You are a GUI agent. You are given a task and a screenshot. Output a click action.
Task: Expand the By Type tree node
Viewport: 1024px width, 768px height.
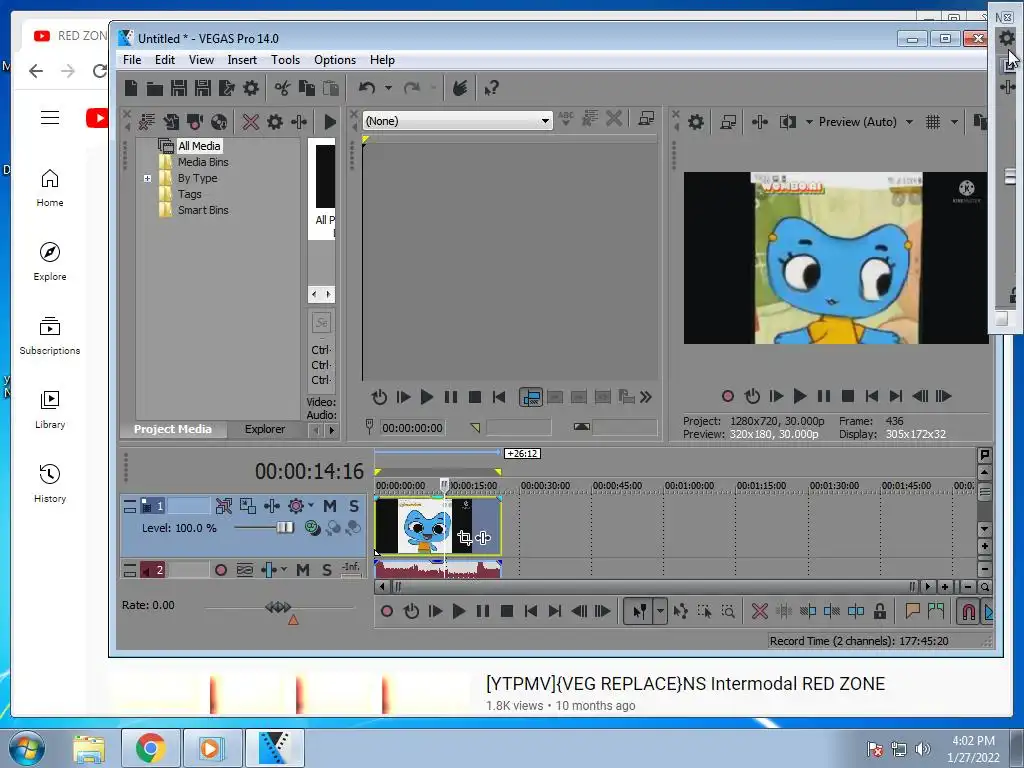[148, 178]
